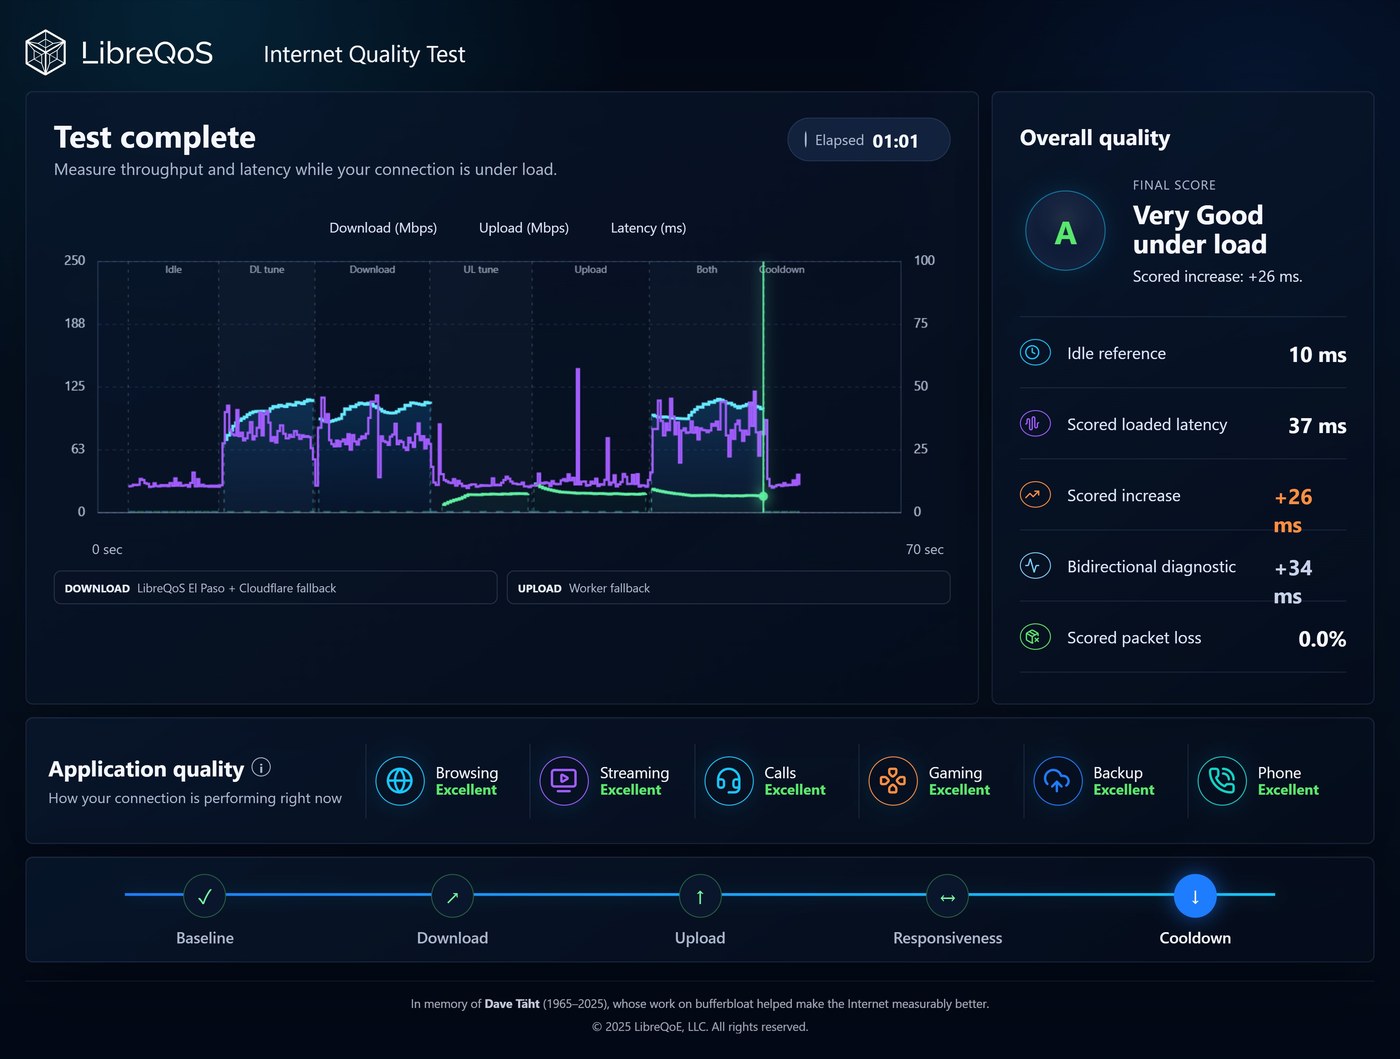Click the copyright LibreQoE, LLC notice
Screen dimensions: 1400x1059
[700, 1027]
